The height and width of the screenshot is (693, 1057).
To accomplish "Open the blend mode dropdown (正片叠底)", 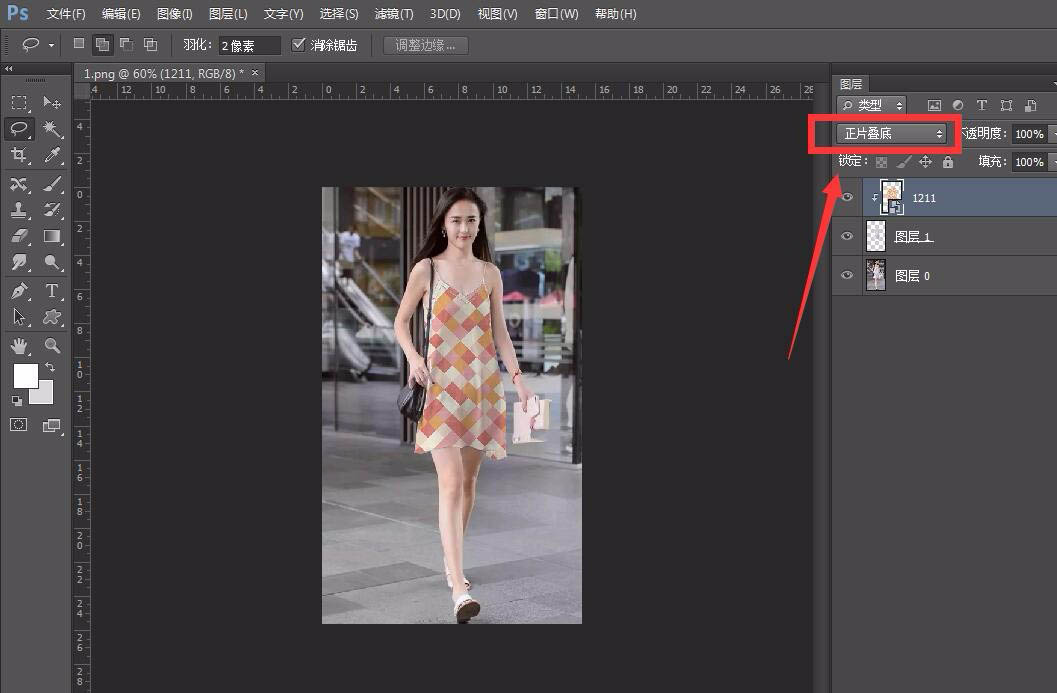I will [x=891, y=133].
